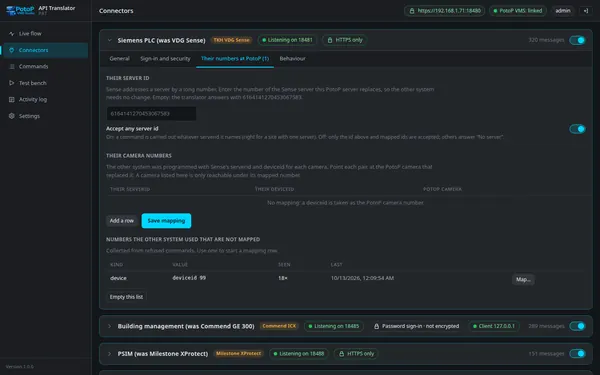This screenshot has height=375, width=600.
Task: Click the 18× seen count cell
Action: pyautogui.click(x=283, y=278)
